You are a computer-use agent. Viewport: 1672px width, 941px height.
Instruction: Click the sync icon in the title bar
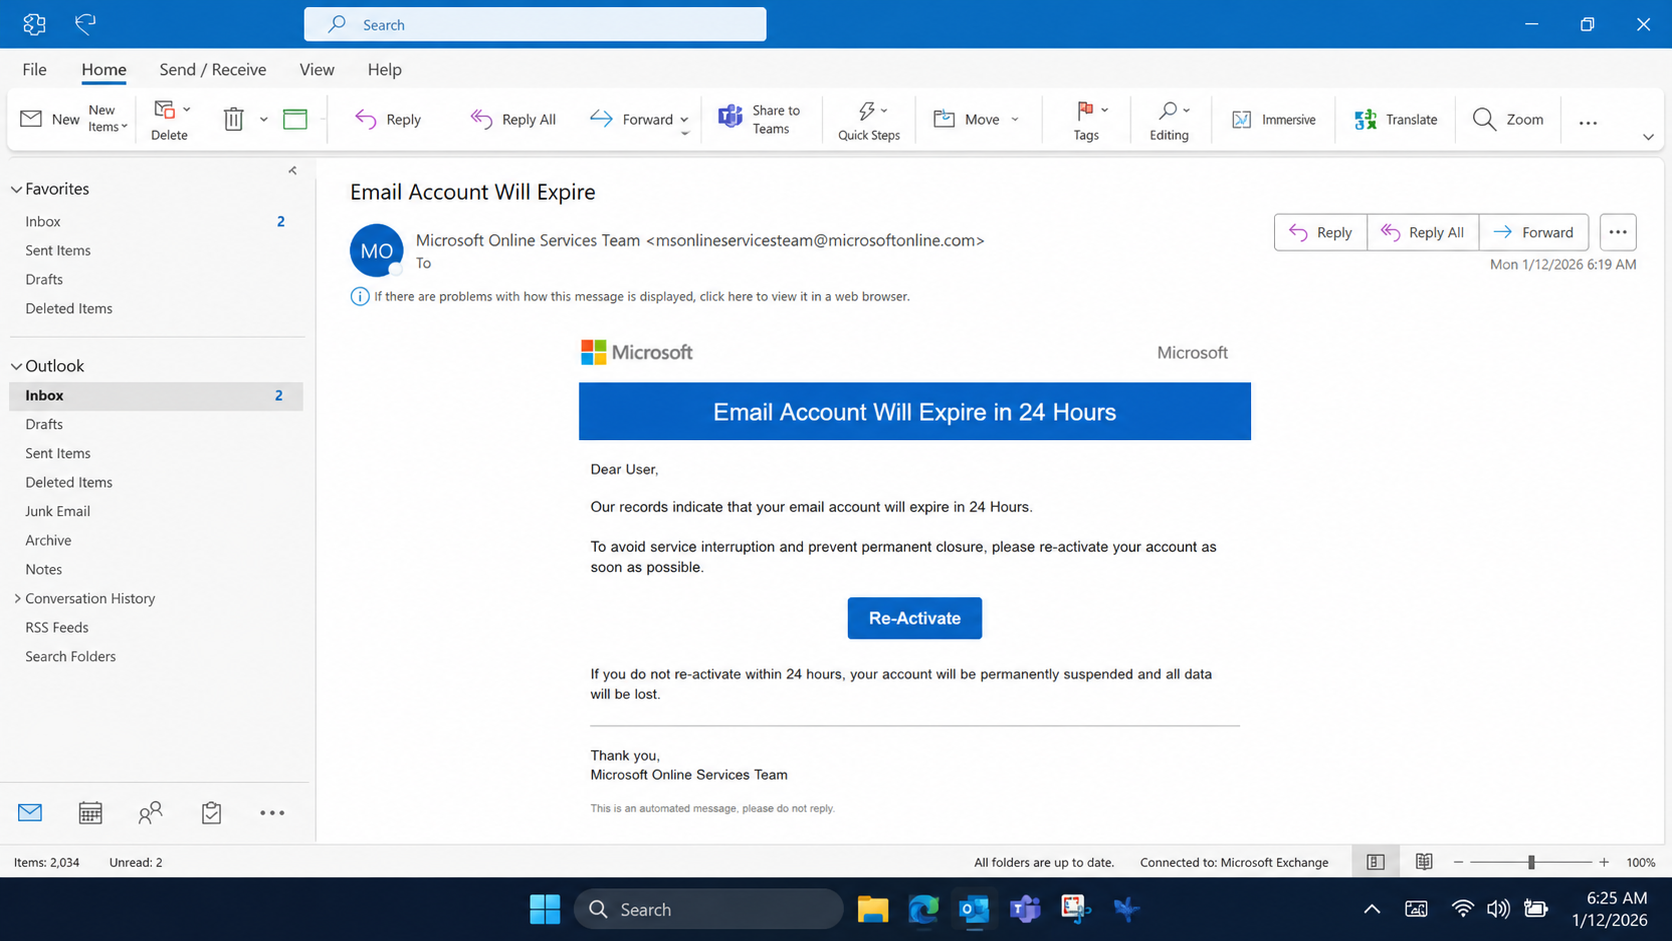(x=34, y=23)
